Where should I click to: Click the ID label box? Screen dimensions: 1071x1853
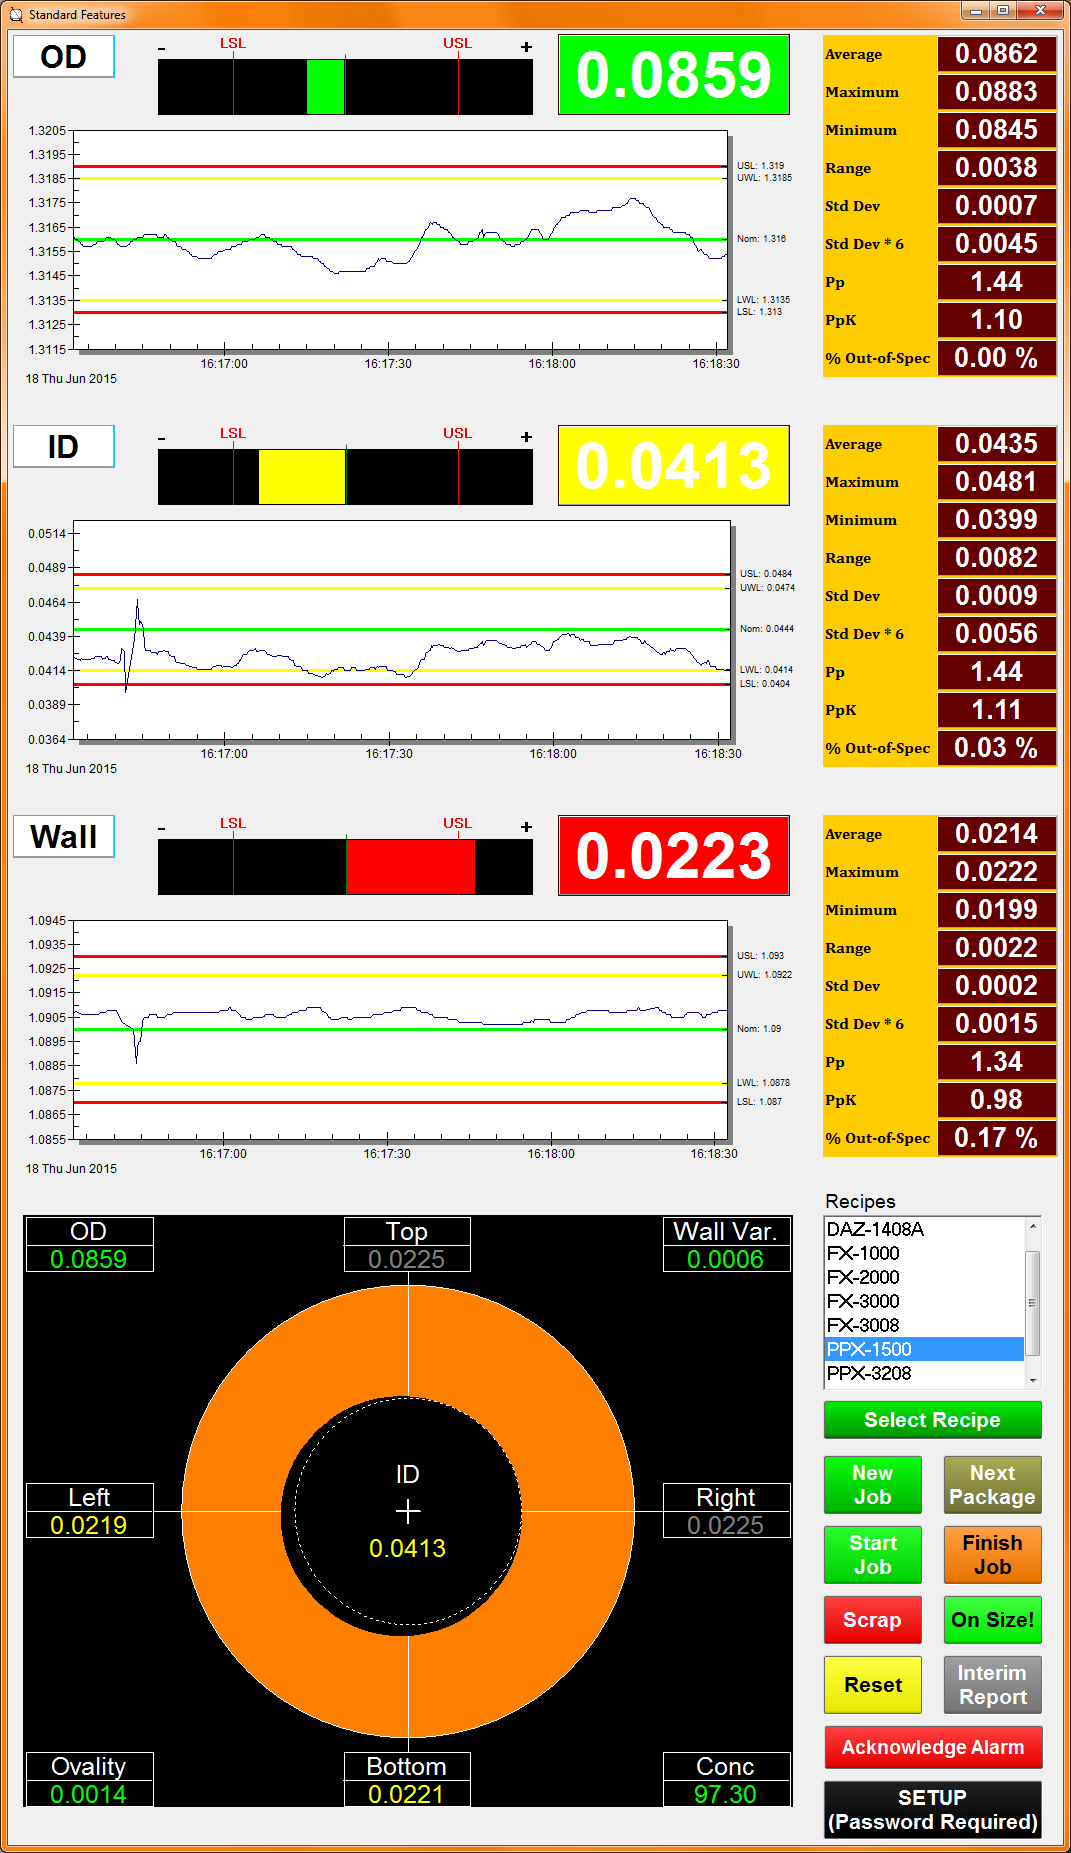[63, 447]
